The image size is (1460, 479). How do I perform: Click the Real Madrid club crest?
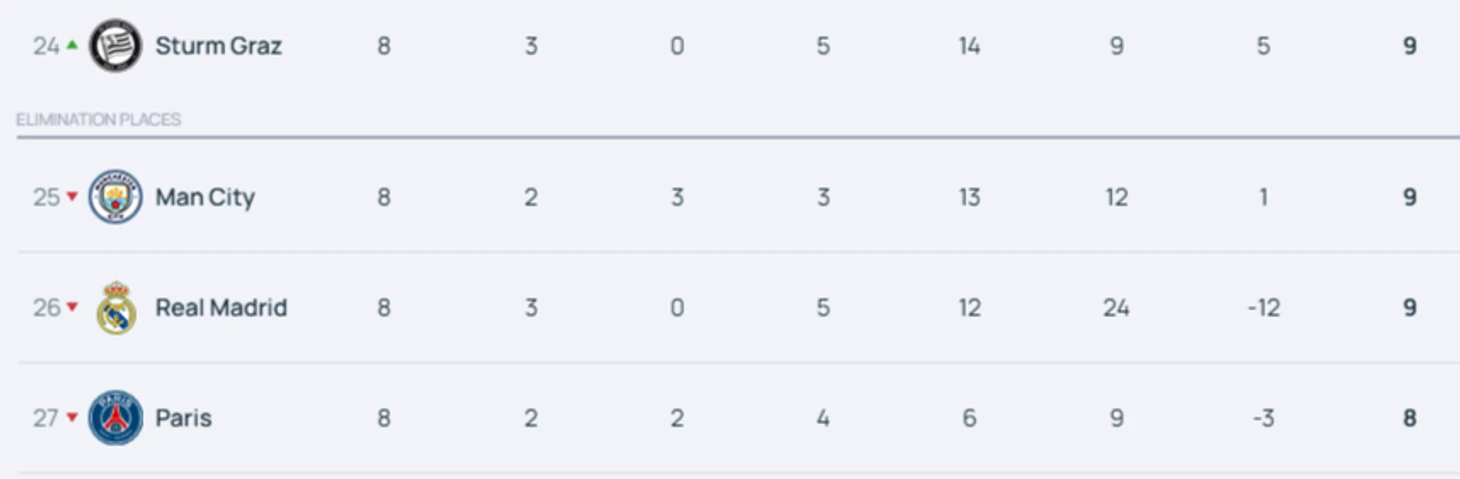tap(115, 308)
